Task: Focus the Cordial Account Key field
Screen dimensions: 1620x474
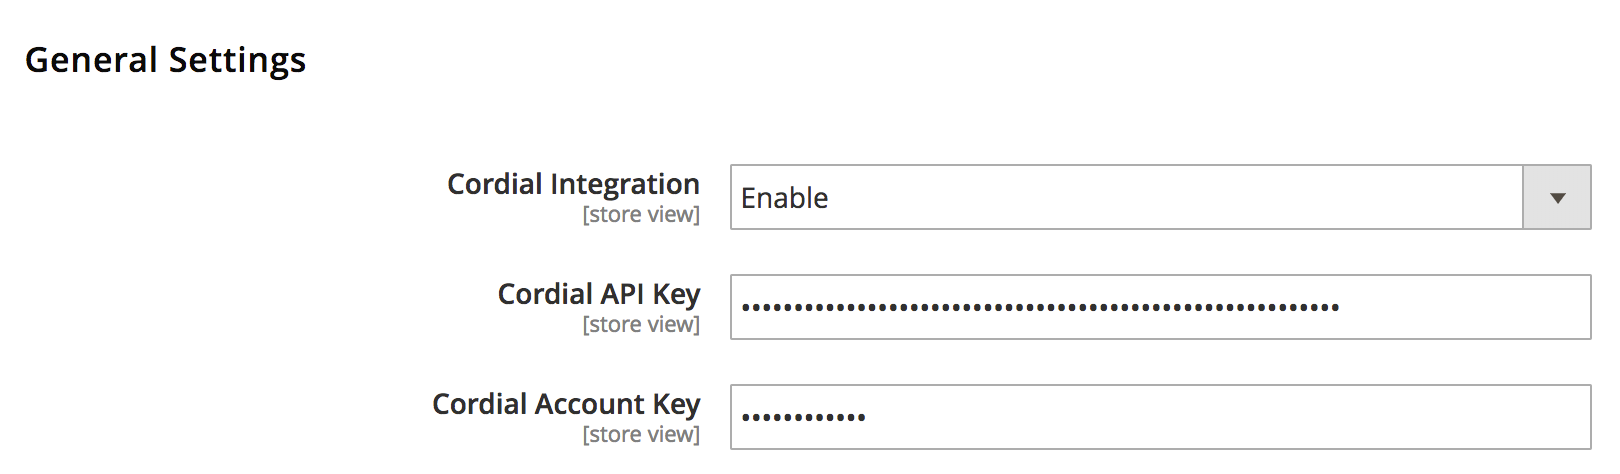Action: (1160, 417)
